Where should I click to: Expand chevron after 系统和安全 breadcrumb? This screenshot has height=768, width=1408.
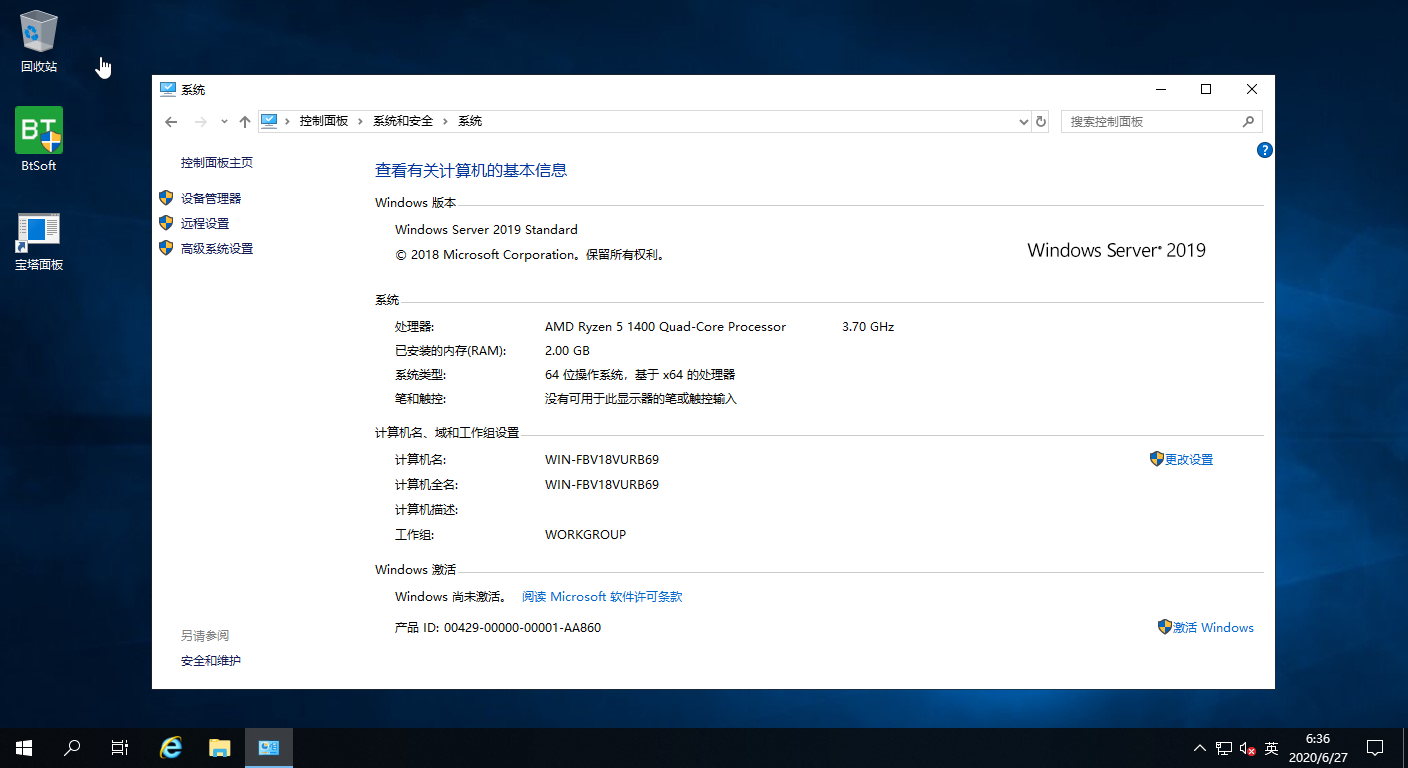[446, 121]
